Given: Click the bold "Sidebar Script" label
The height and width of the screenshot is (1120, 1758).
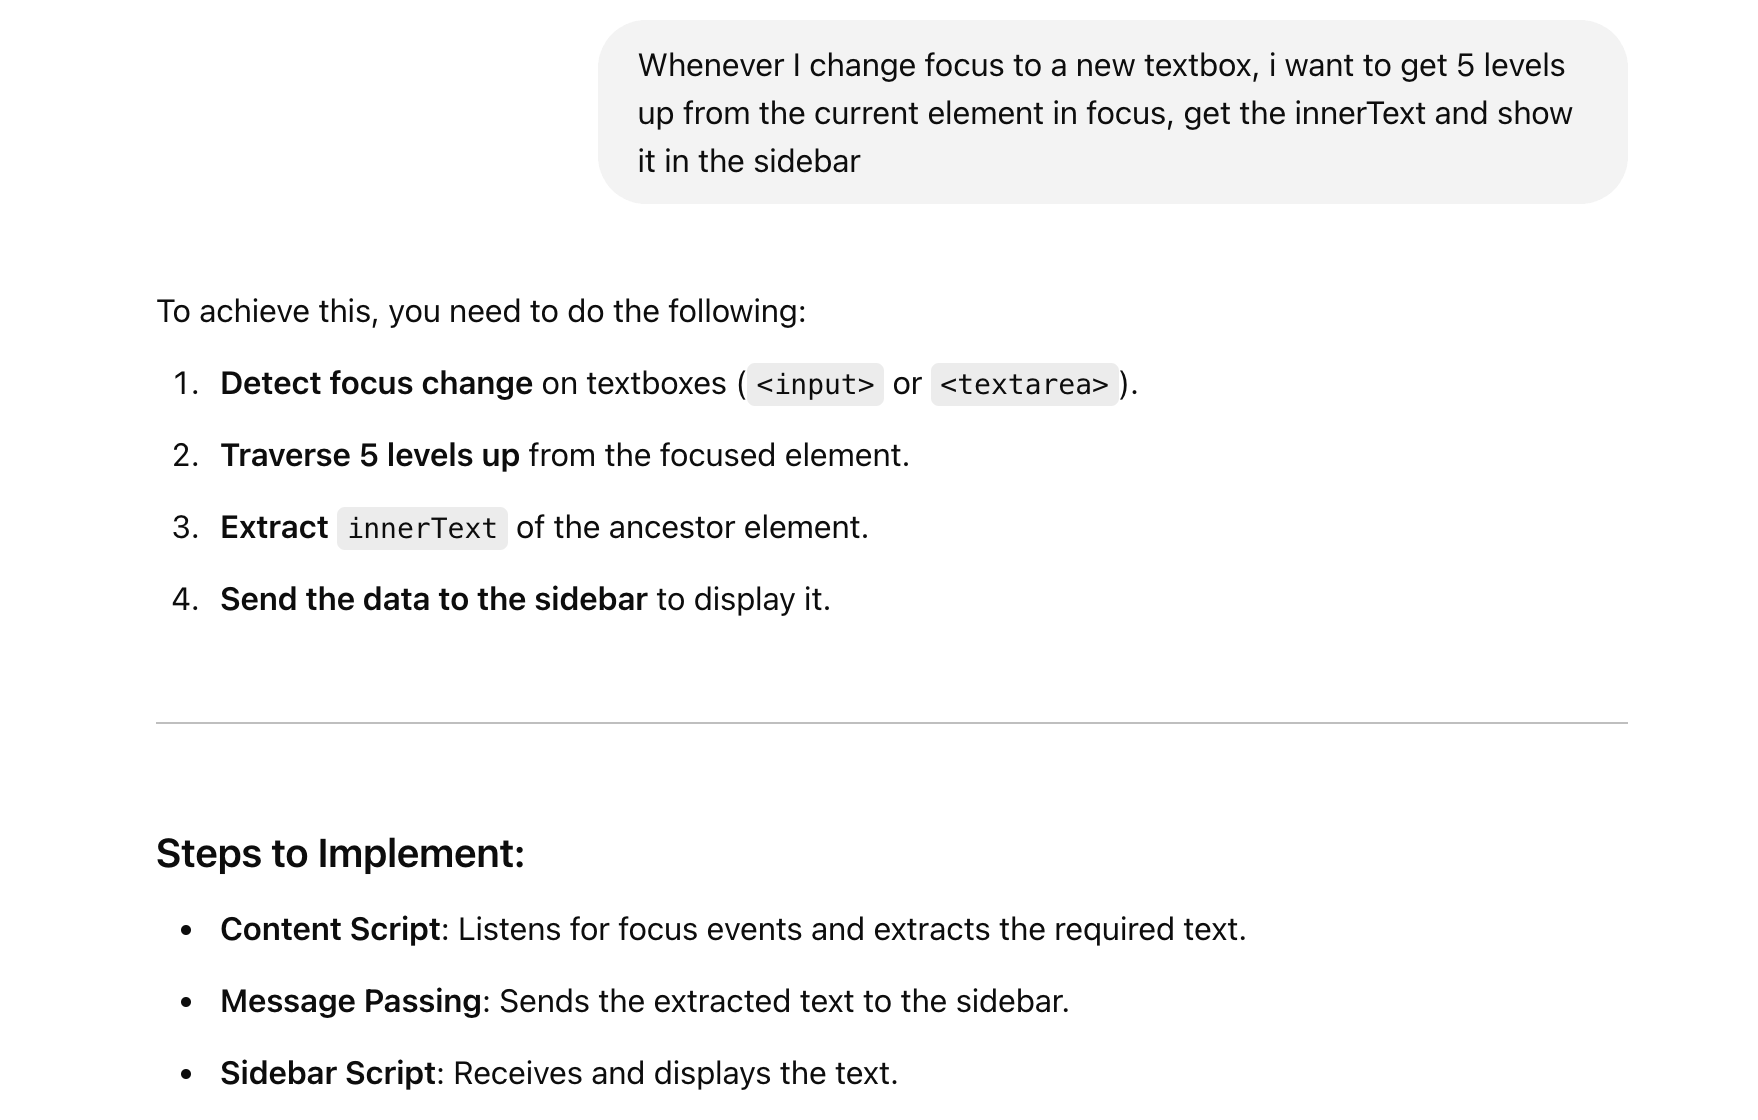Looking at the screenshot, I should (328, 1074).
